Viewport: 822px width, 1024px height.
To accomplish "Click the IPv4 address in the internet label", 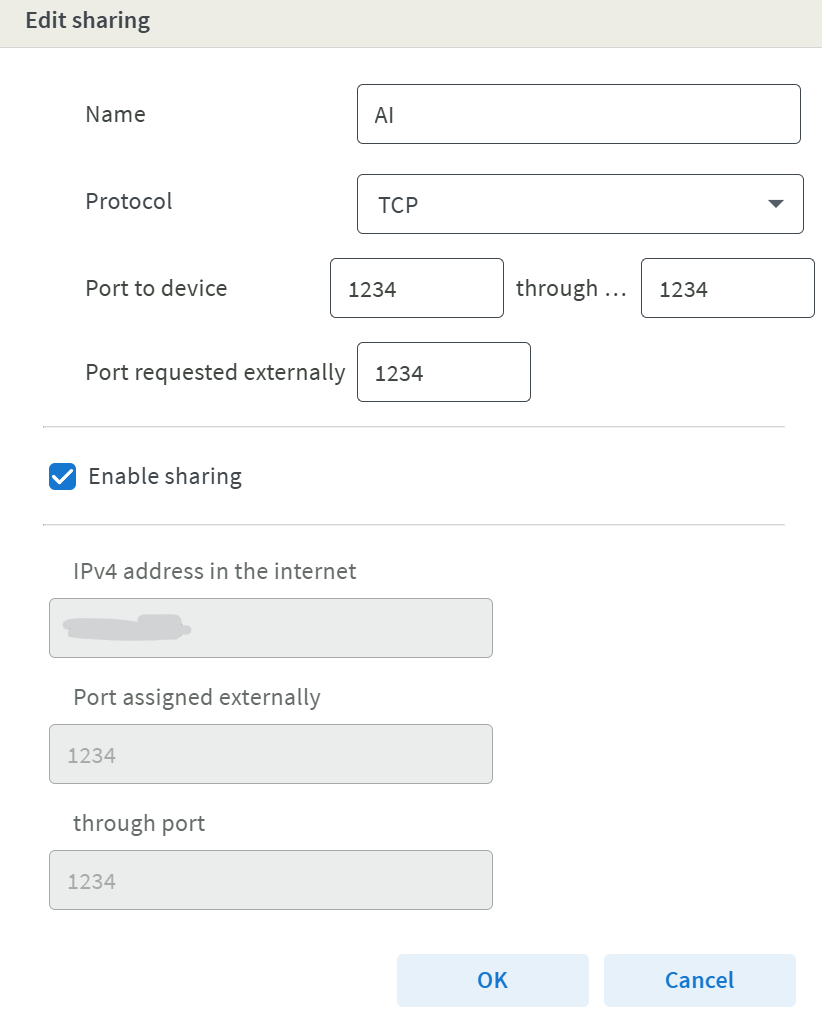I will tap(213, 571).
